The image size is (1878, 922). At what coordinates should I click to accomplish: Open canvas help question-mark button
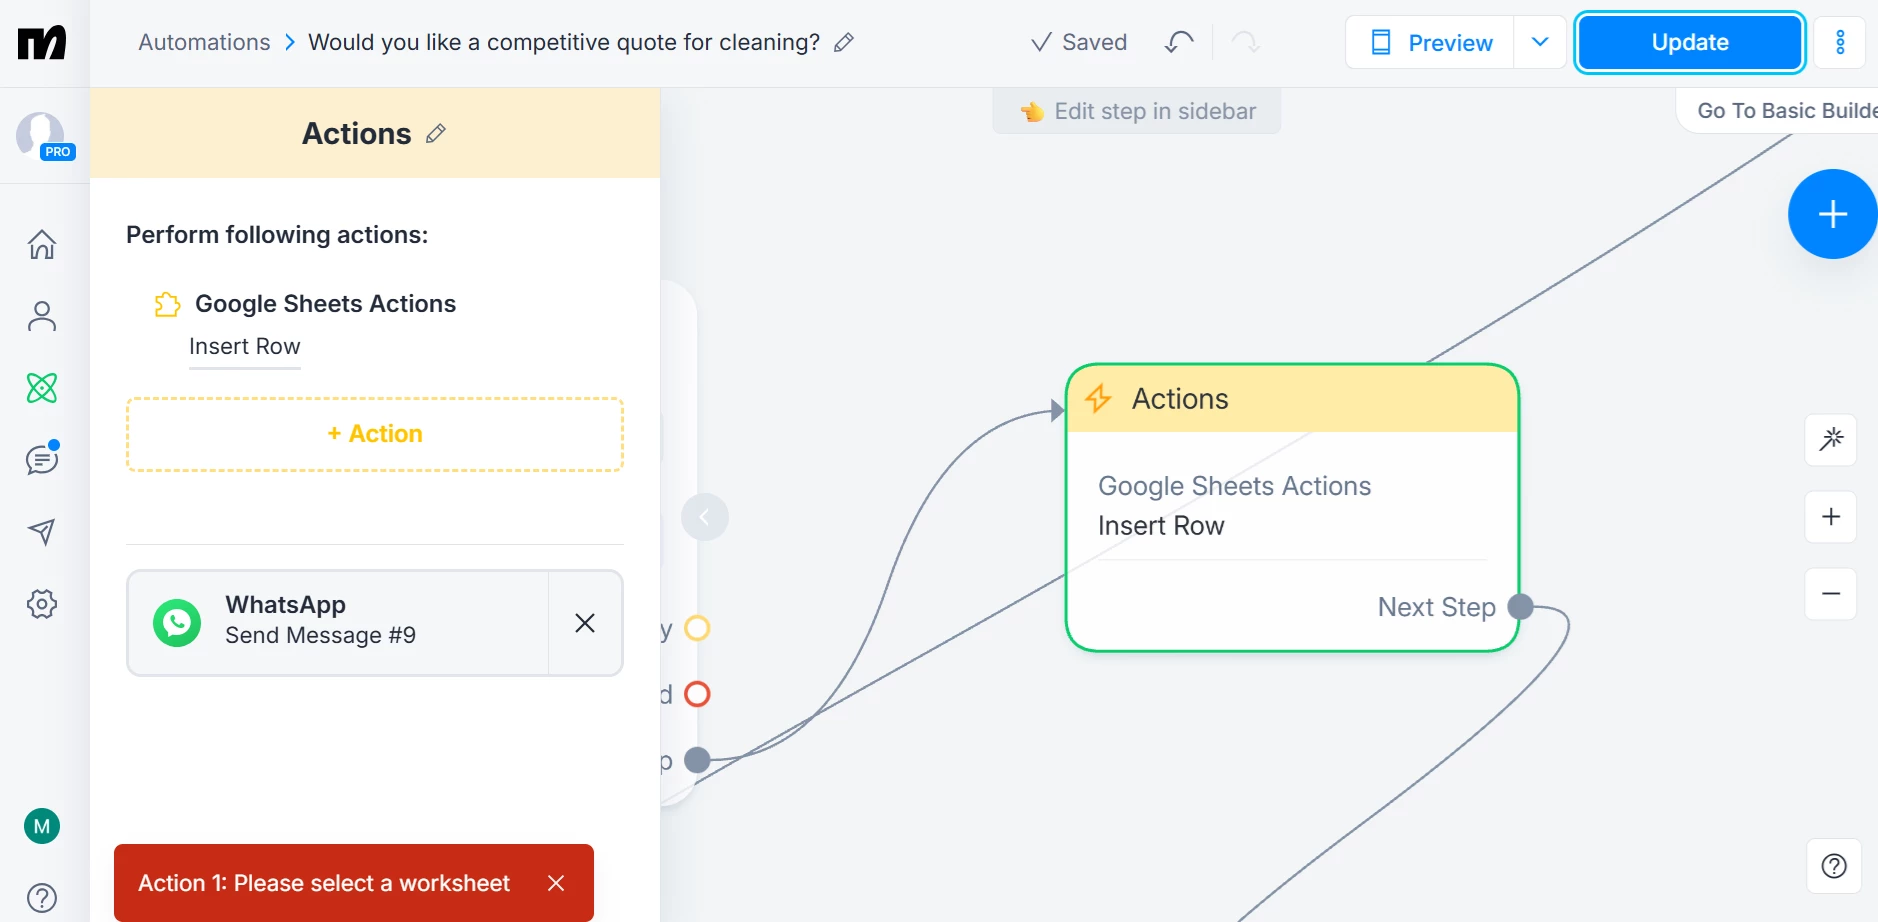(1834, 866)
